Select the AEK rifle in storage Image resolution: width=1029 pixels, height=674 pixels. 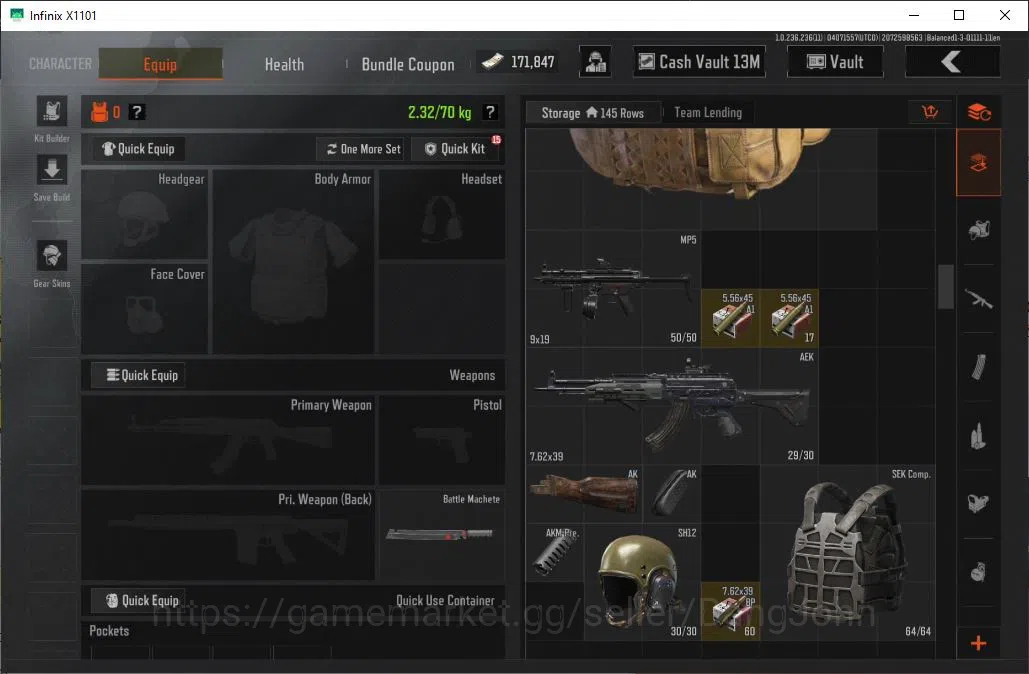[x=672, y=407]
